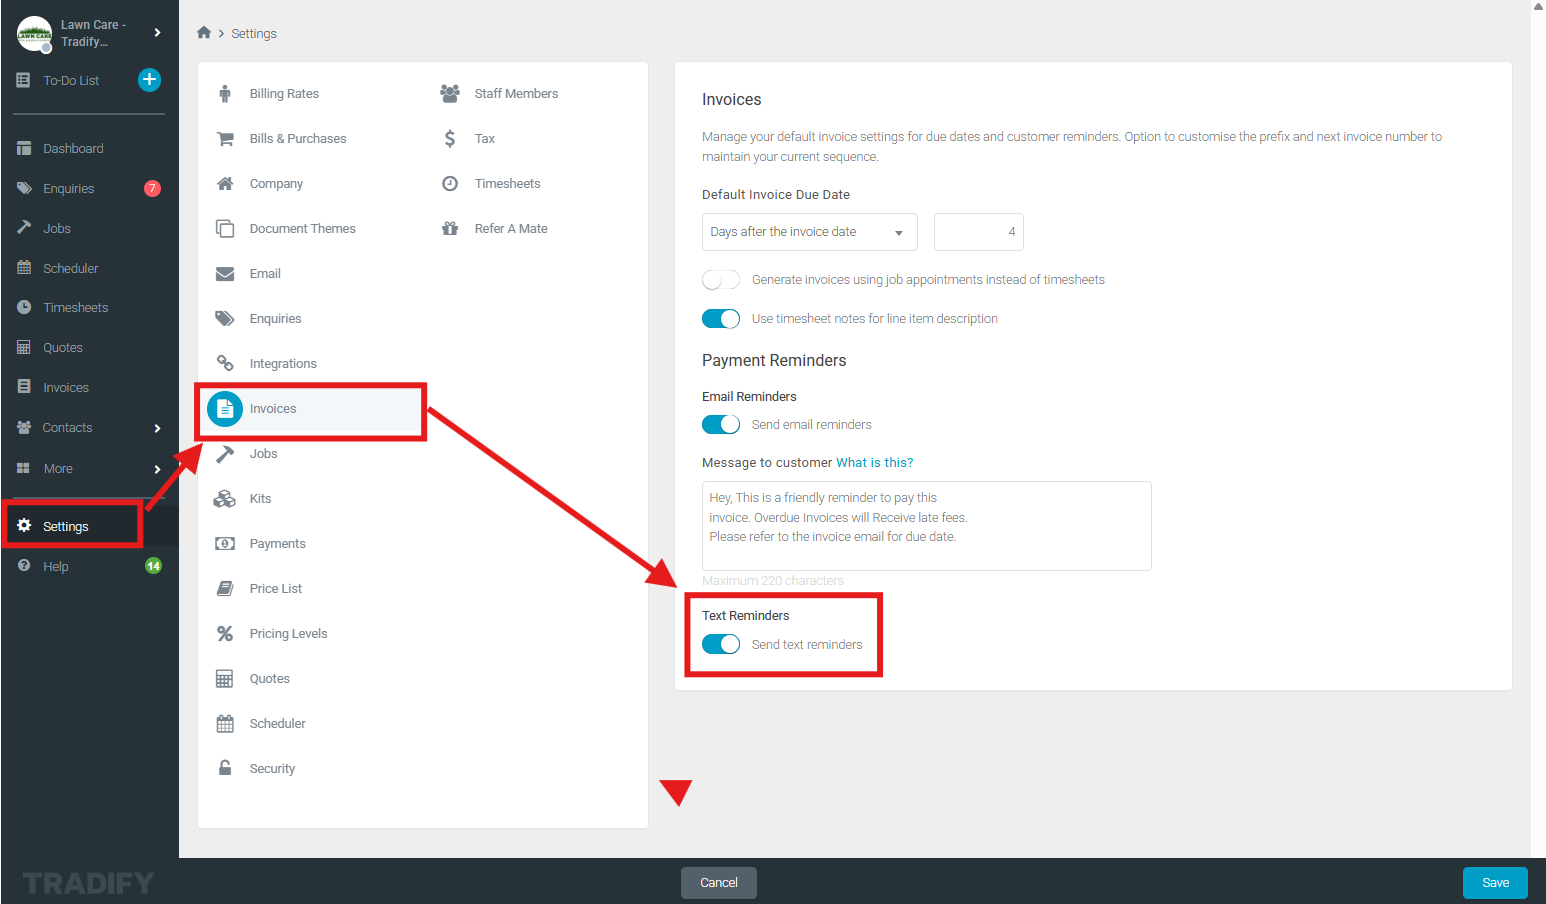Open the Default Invoice Due Date dropdown
Screen dimensions: 1546x904
point(808,232)
